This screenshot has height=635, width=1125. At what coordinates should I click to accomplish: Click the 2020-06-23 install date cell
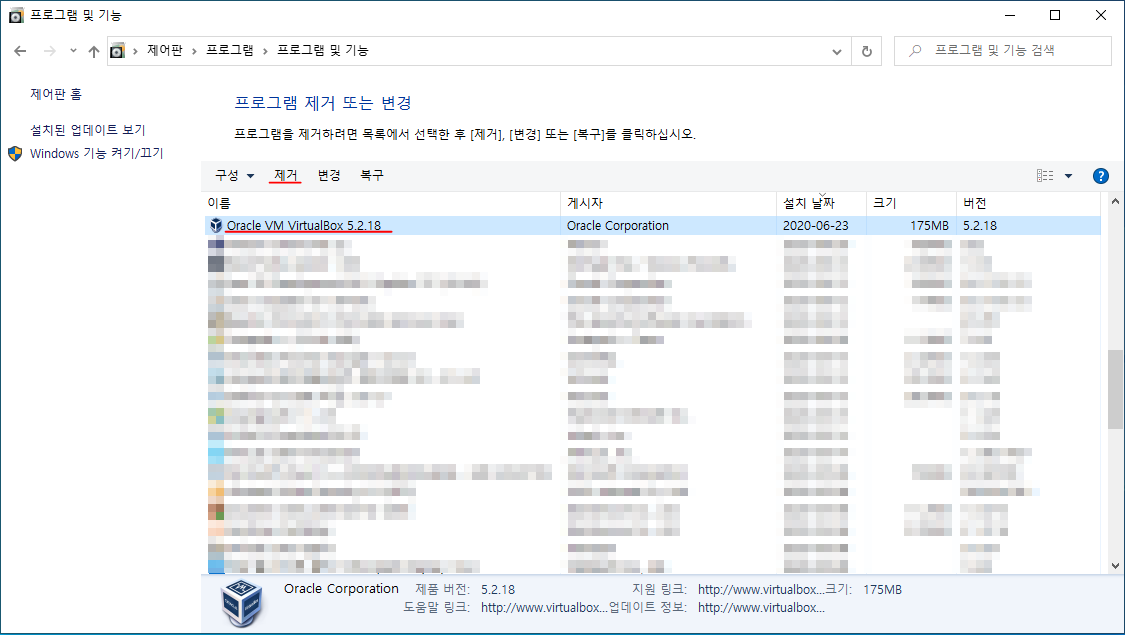[x=816, y=225]
